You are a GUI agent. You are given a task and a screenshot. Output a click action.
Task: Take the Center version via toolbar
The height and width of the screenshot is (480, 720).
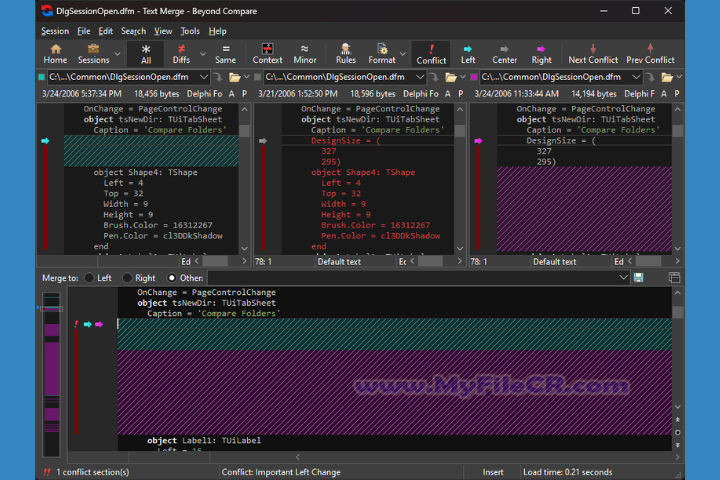(504, 54)
